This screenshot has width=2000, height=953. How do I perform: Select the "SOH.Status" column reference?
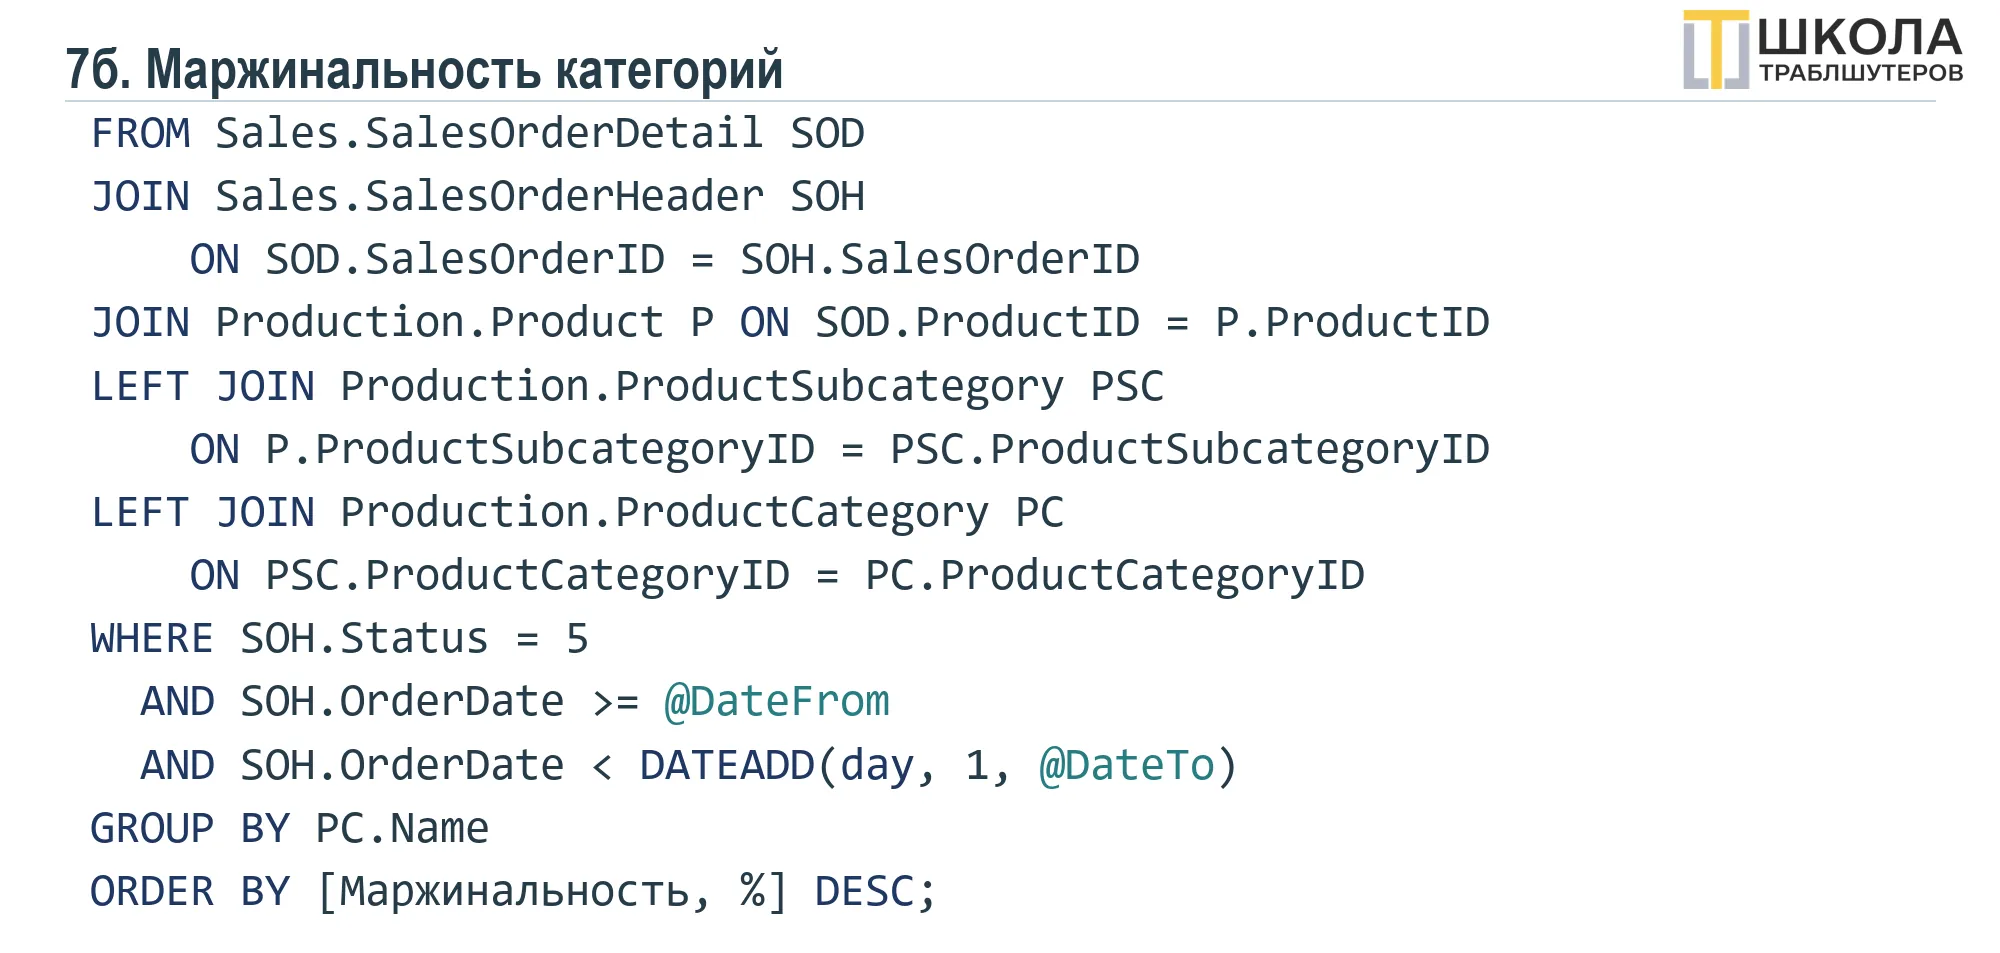(365, 639)
